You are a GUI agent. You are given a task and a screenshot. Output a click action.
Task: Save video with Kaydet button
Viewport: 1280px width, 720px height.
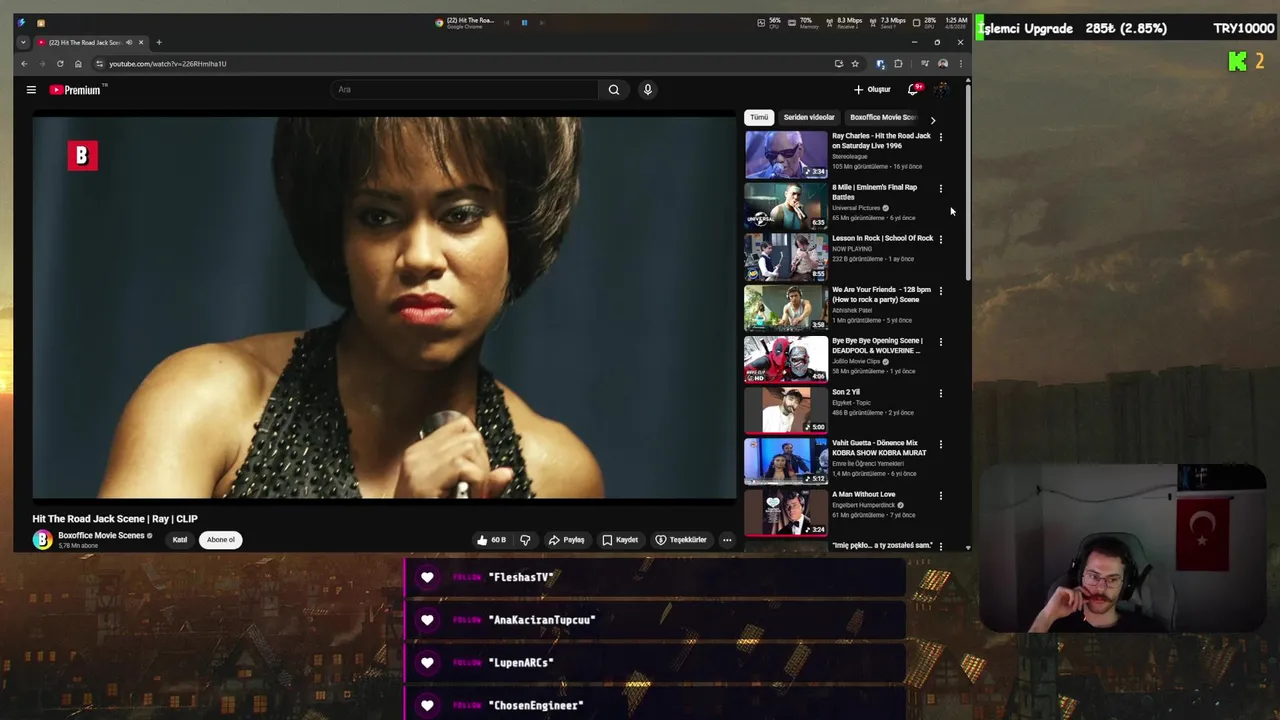pos(620,540)
